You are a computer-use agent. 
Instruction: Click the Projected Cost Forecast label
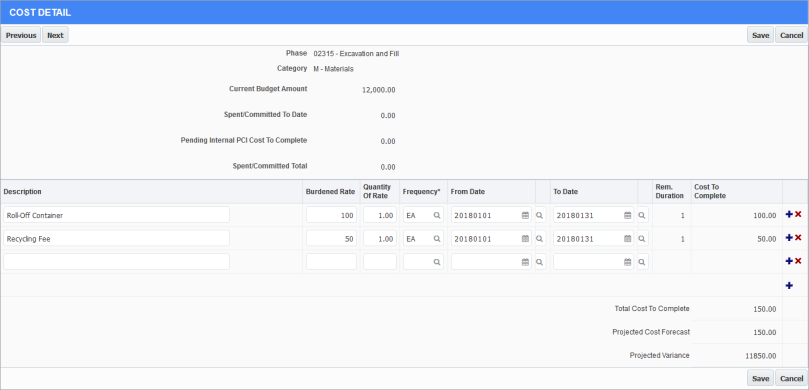tap(651, 332)
